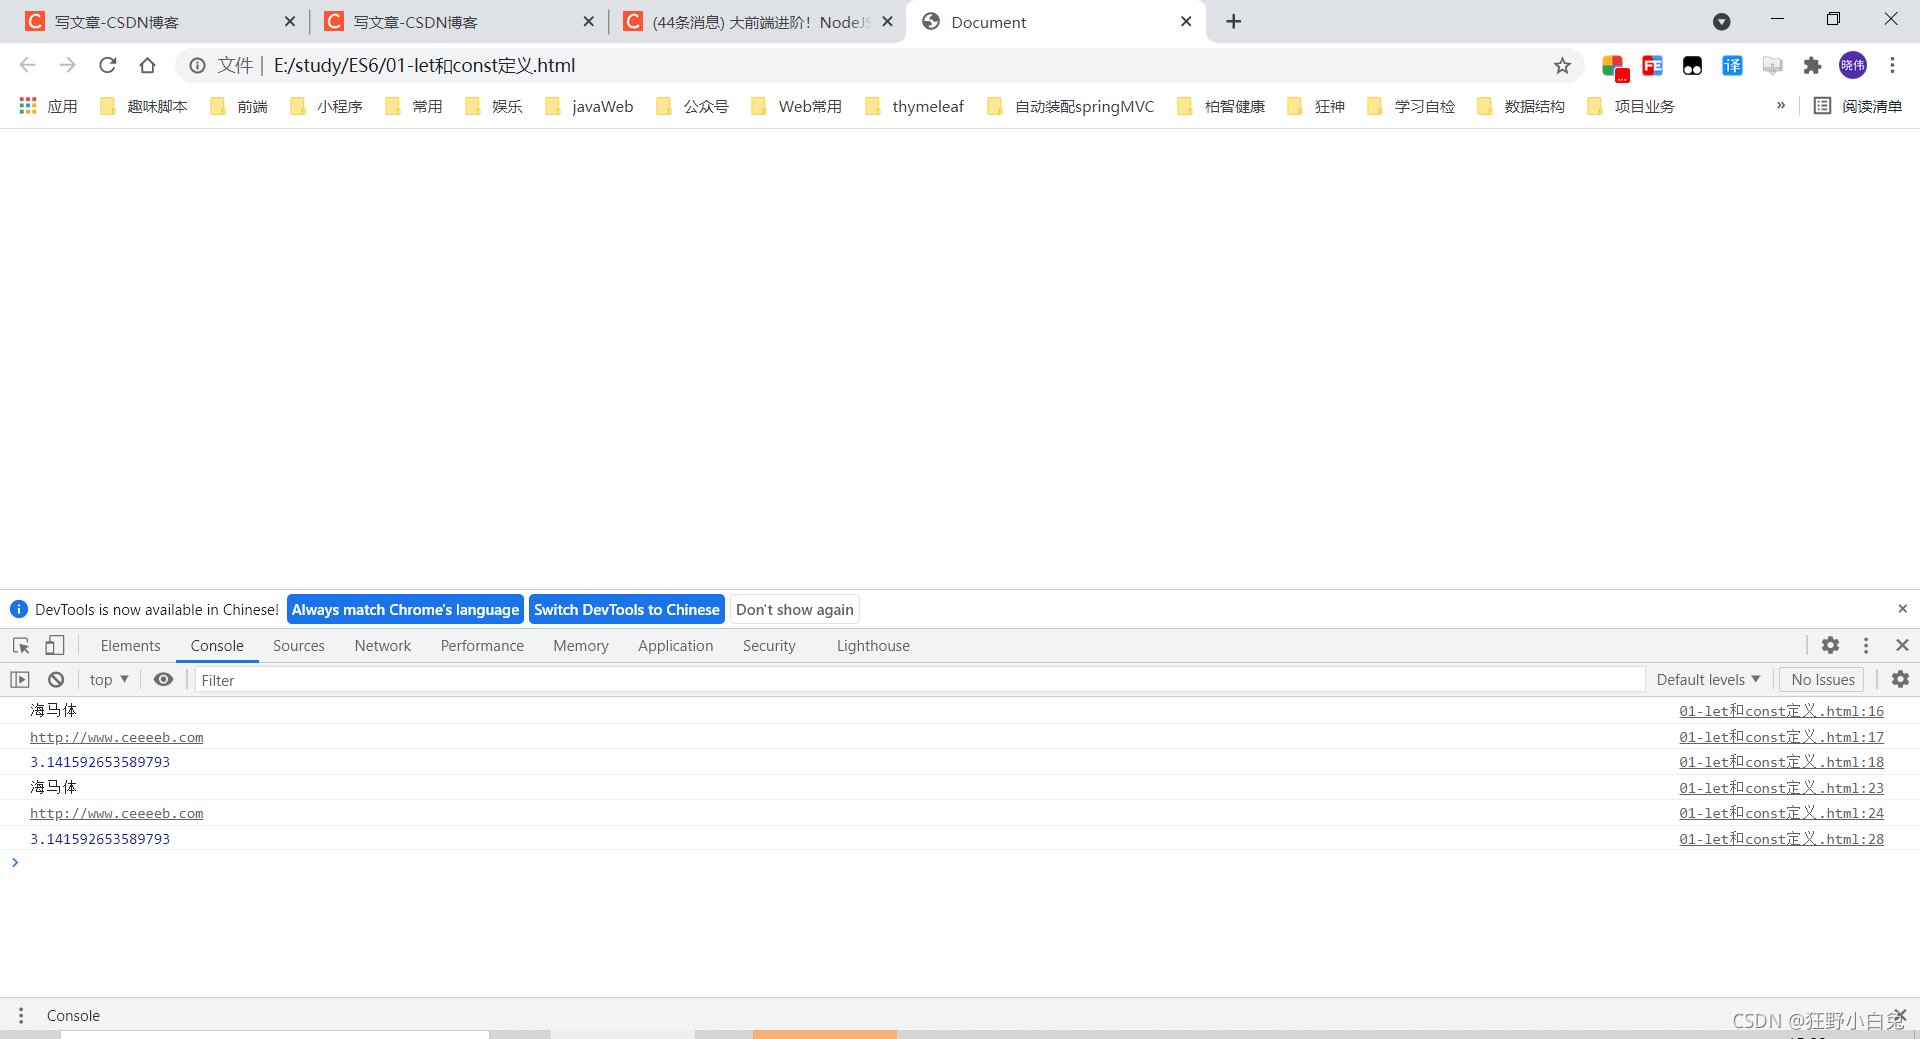Open source link 01-let和const定义.html:23
Viewport: 1920px width, 1039px height.
tap(1781, 788)
